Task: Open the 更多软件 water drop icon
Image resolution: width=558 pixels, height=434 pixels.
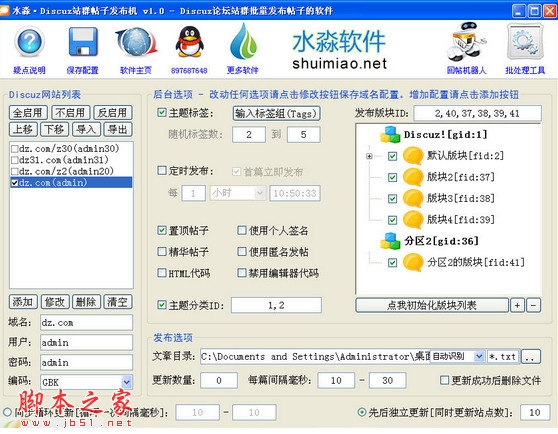Action: 243,41
